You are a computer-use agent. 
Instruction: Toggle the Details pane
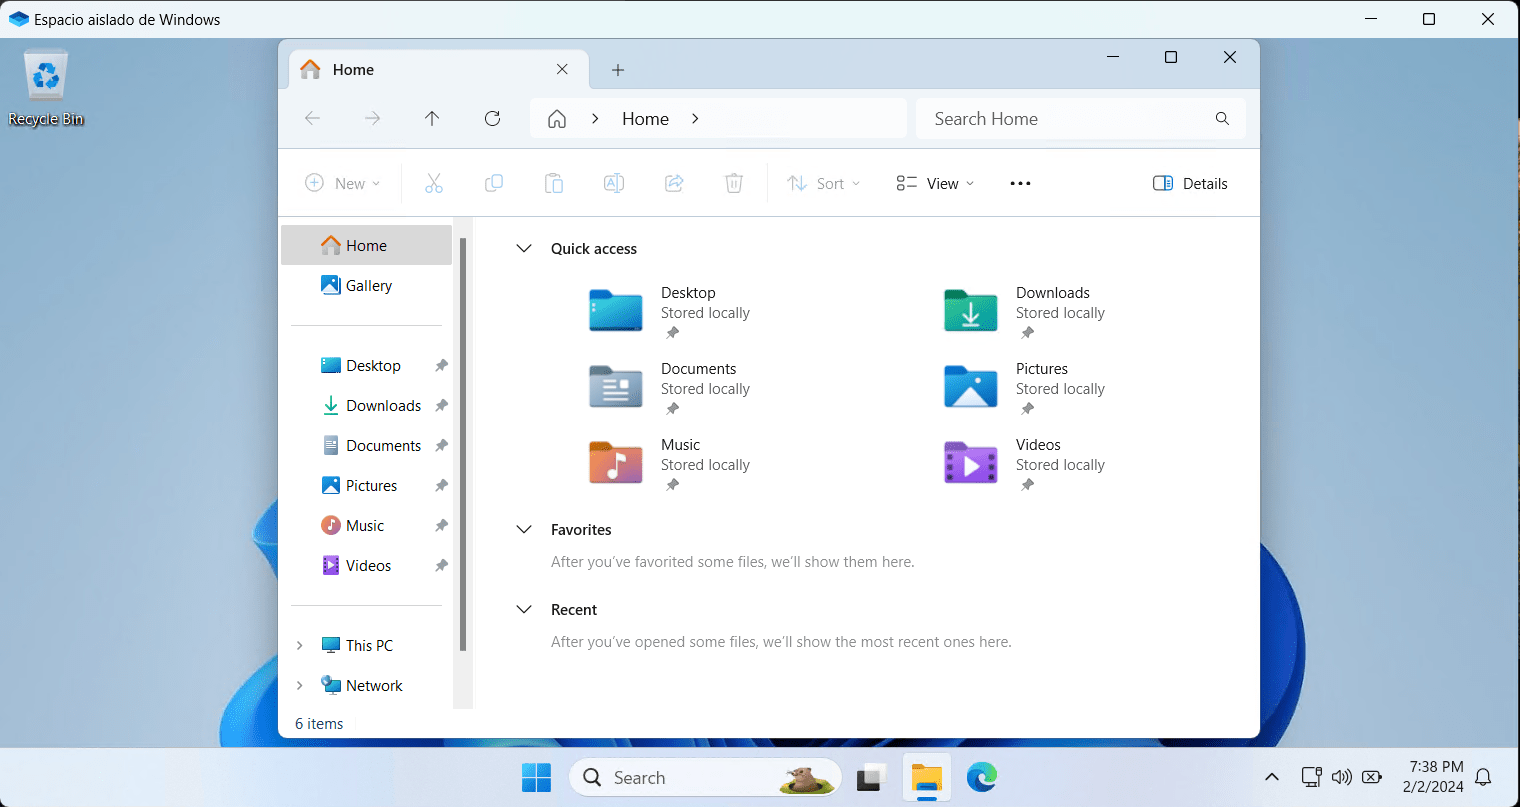coord(1189,183)
